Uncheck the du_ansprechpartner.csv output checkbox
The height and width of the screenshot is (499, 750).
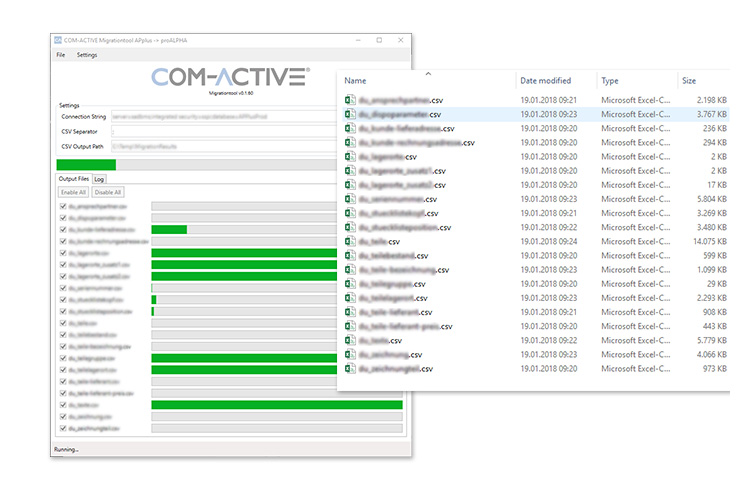63,206
